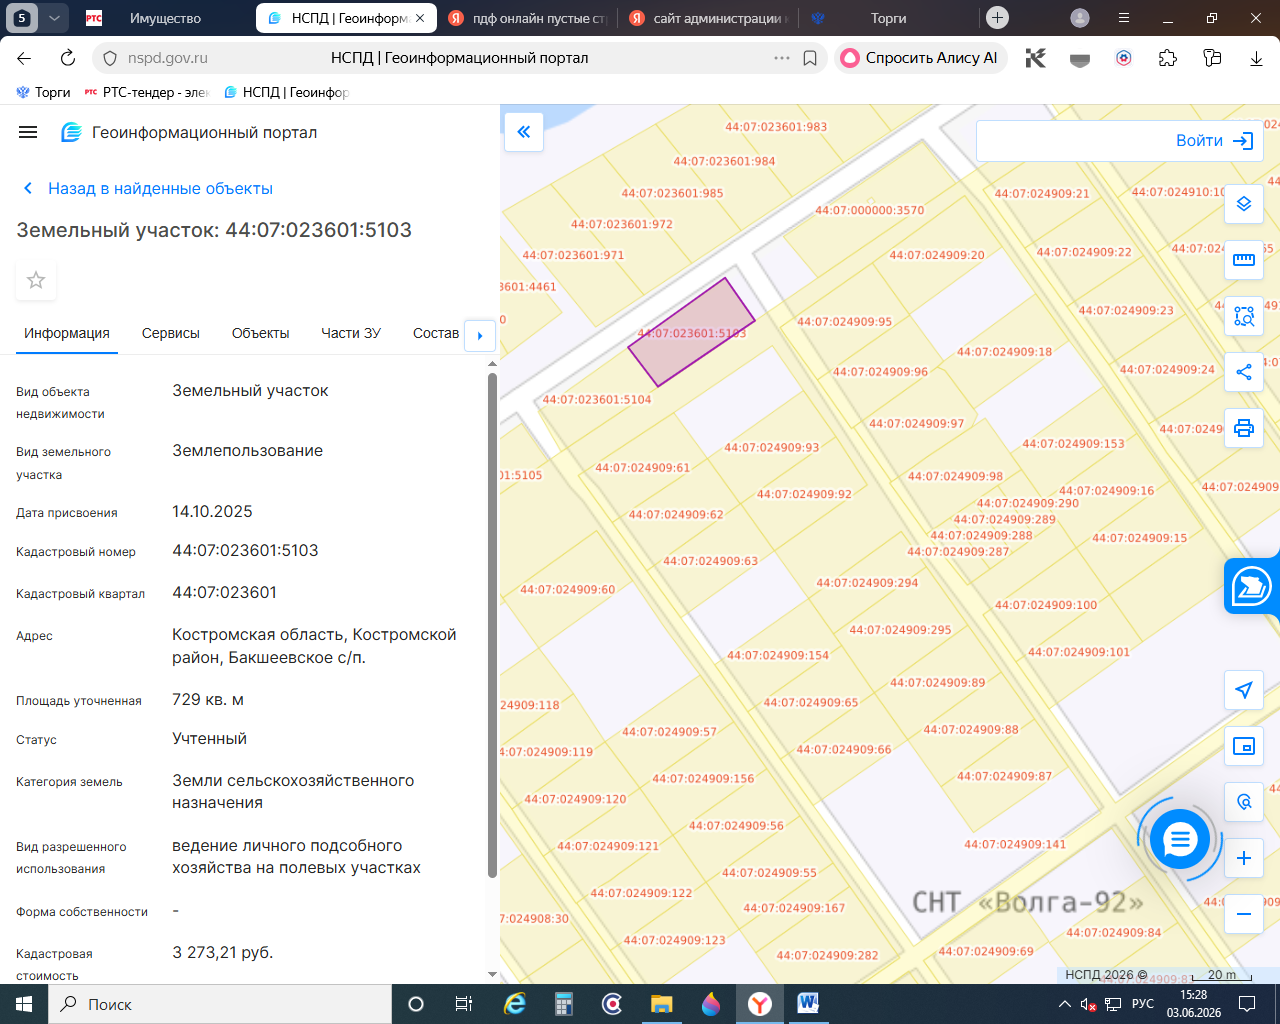Click parcel 44:07:023601:5104 on the map
This screenshot has height=1024, width=1280.
pos(597,399)
